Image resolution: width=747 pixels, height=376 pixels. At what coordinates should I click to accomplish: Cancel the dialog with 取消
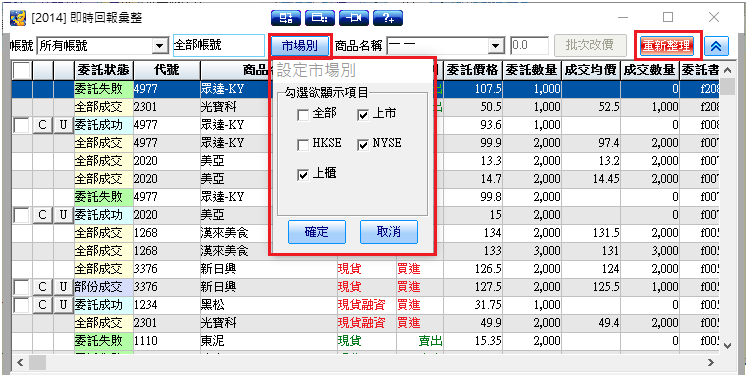(x=389, y=232)
